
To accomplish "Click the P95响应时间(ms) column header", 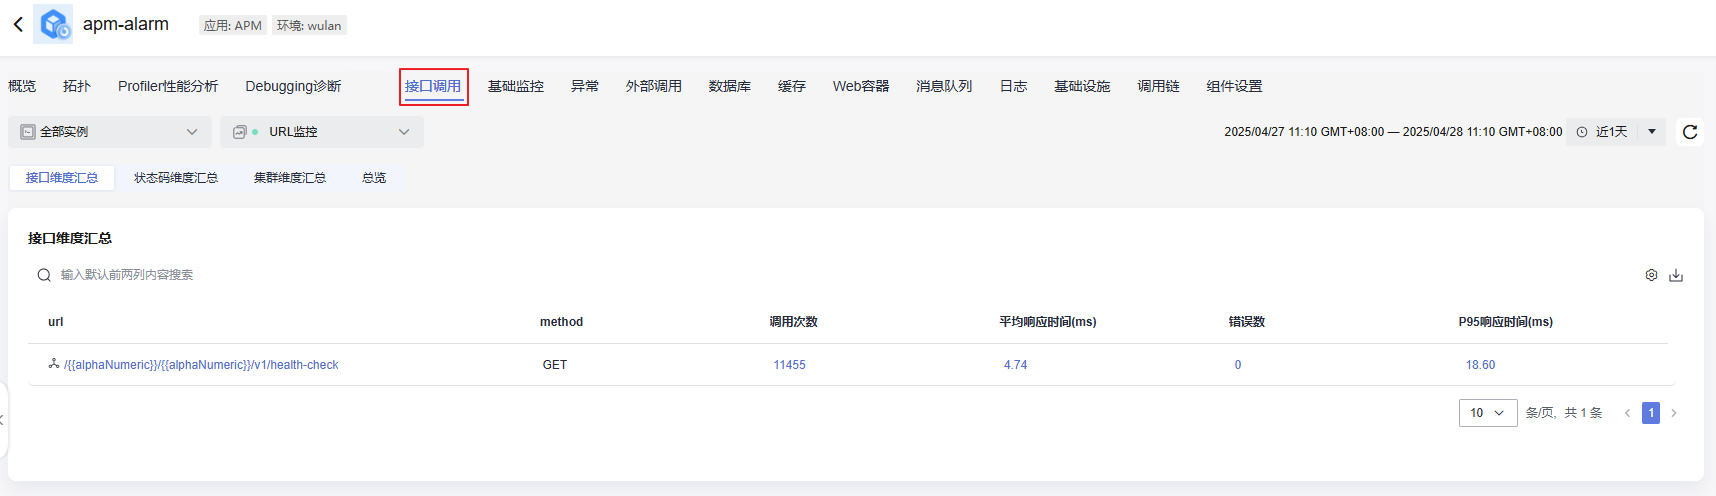I will [x=1505, y=322].
